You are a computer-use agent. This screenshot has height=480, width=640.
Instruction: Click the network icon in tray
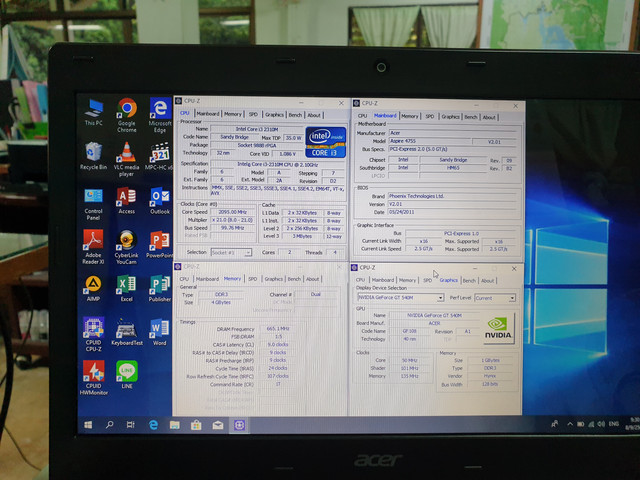[591, 424]
